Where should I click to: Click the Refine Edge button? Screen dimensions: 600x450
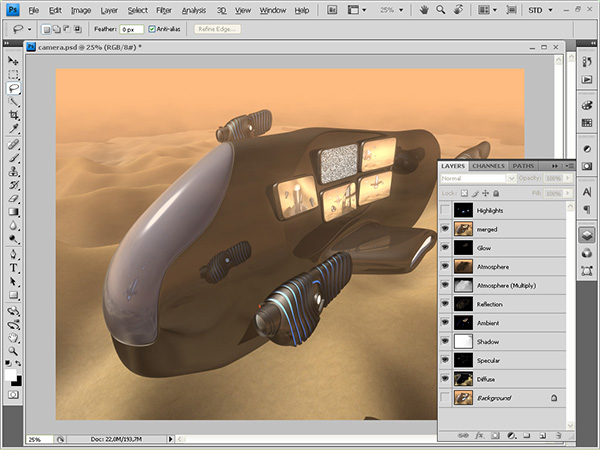click(216, 30)
